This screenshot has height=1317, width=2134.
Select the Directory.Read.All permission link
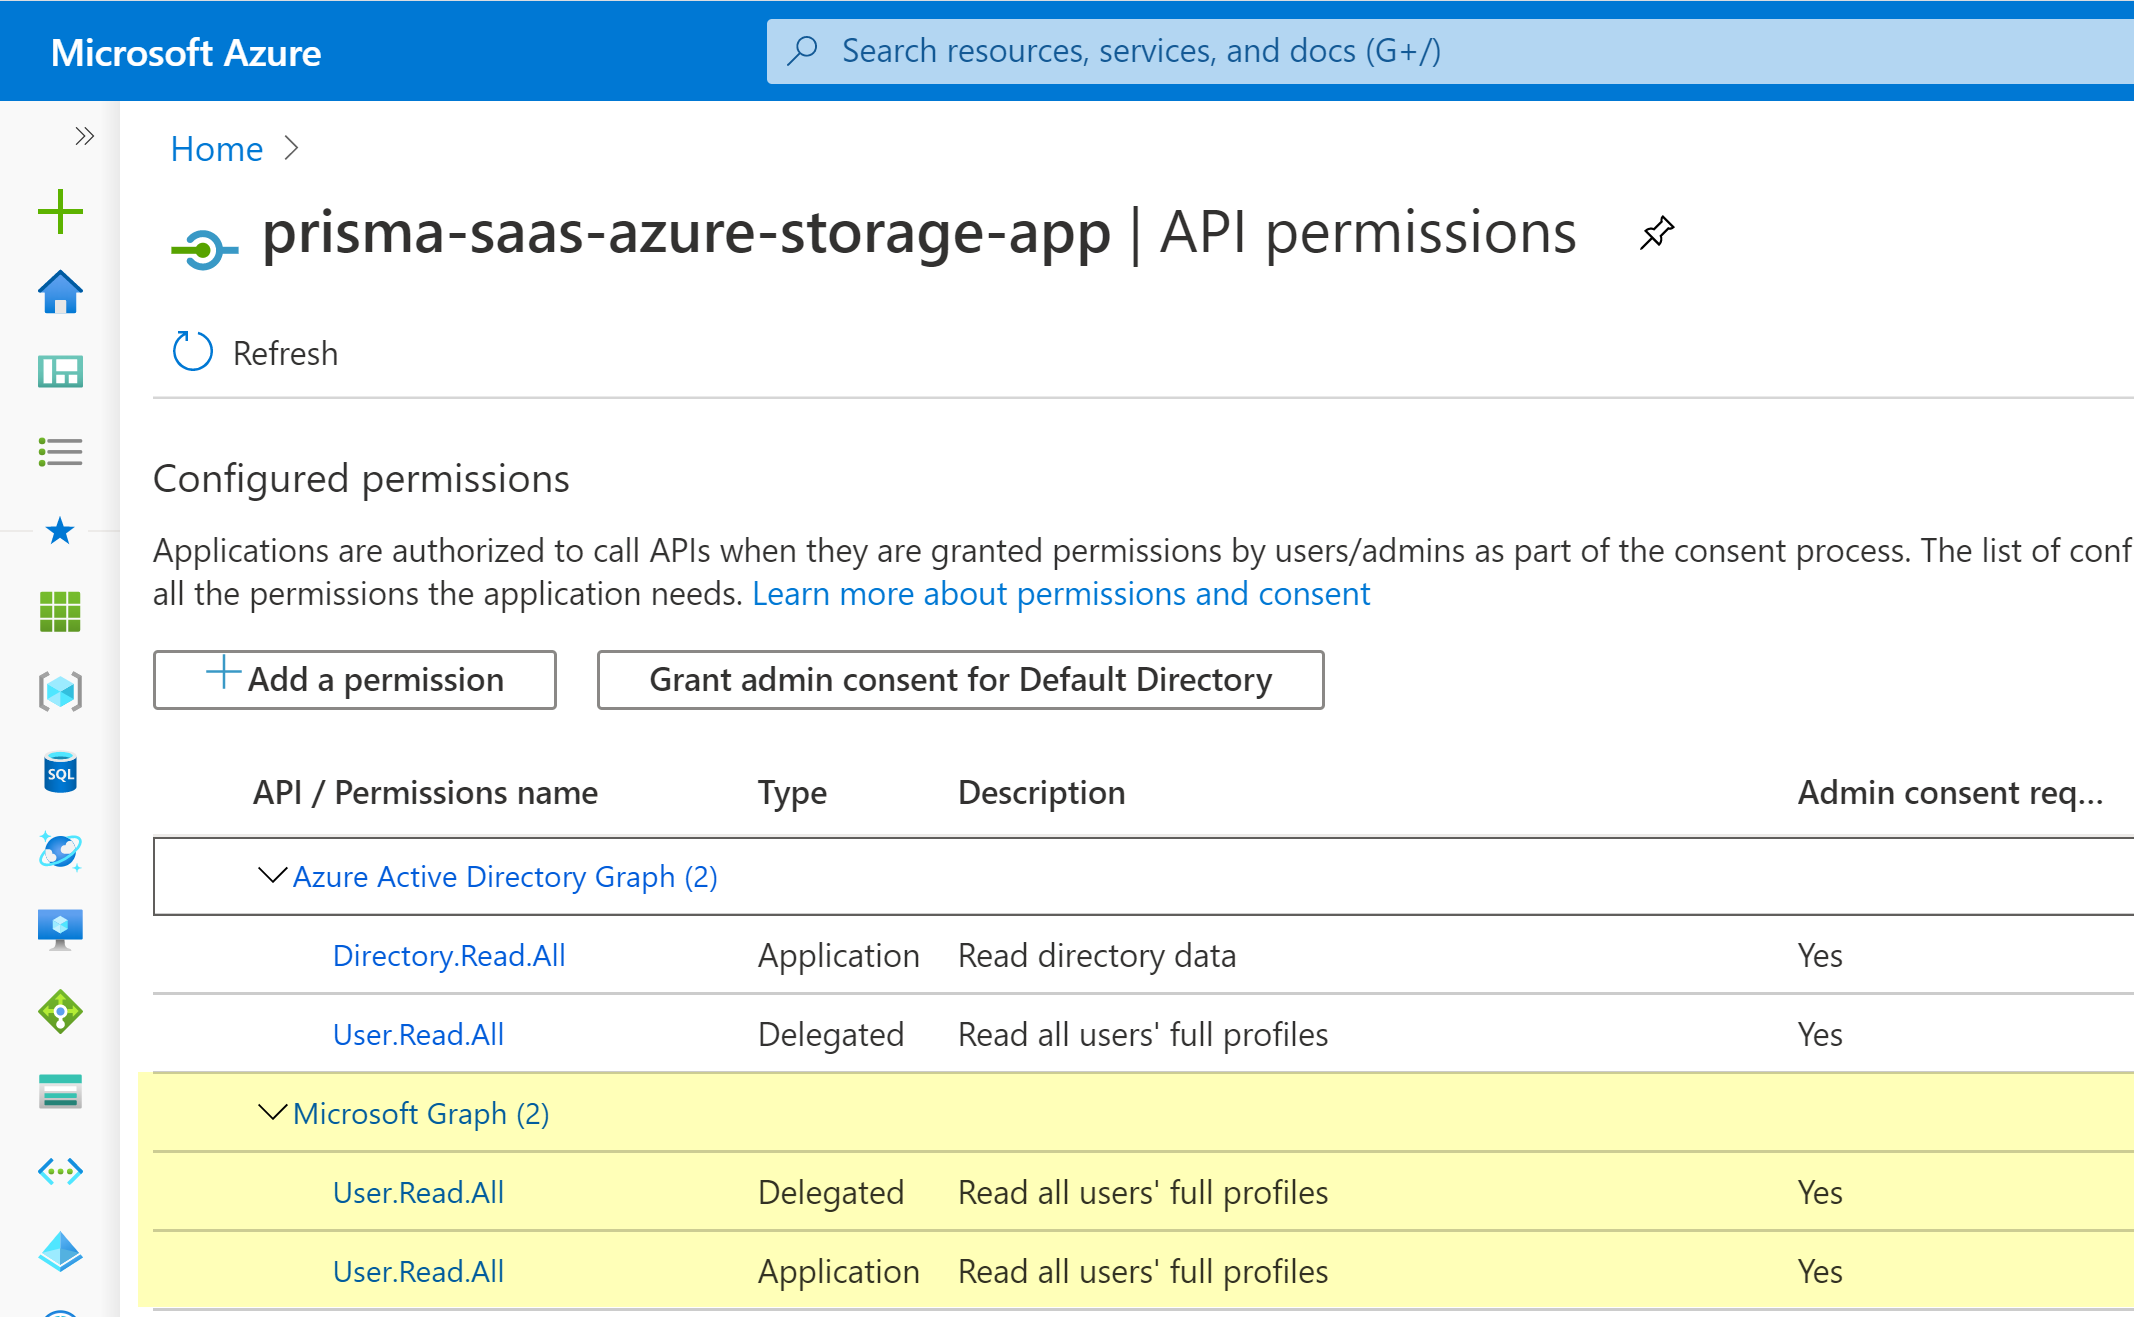tap(449, 956)
